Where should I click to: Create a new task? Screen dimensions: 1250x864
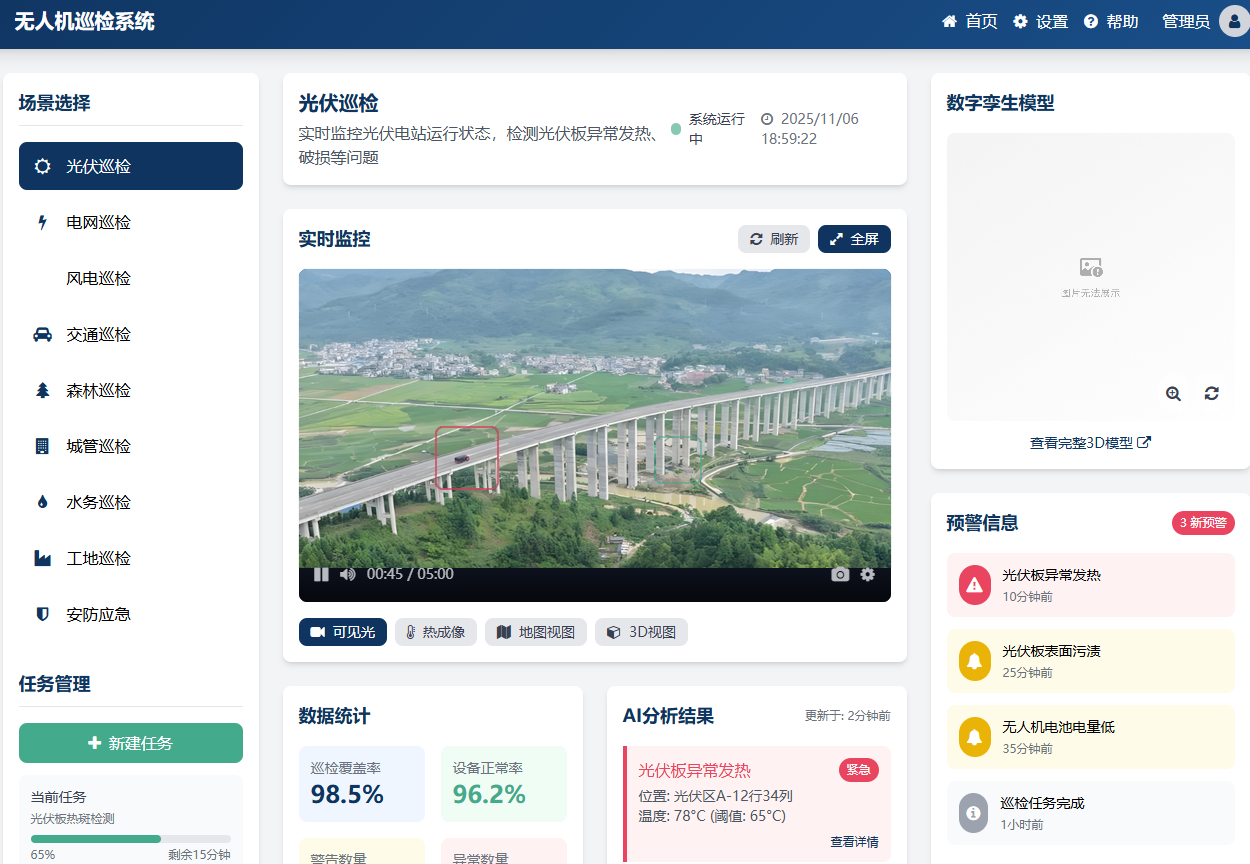[x=131, y=743]
